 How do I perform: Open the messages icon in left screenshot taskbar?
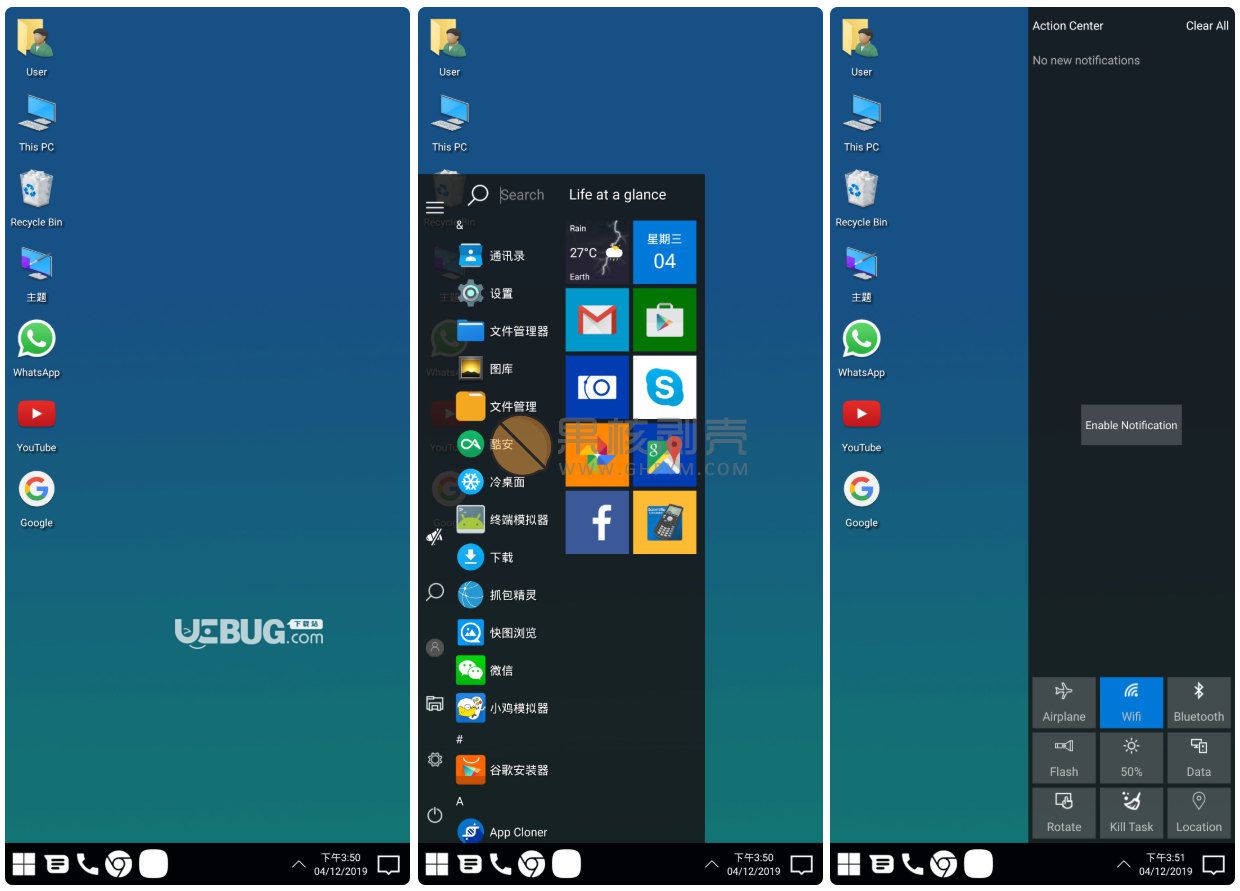pyautogui.click(x=57, y=864)
